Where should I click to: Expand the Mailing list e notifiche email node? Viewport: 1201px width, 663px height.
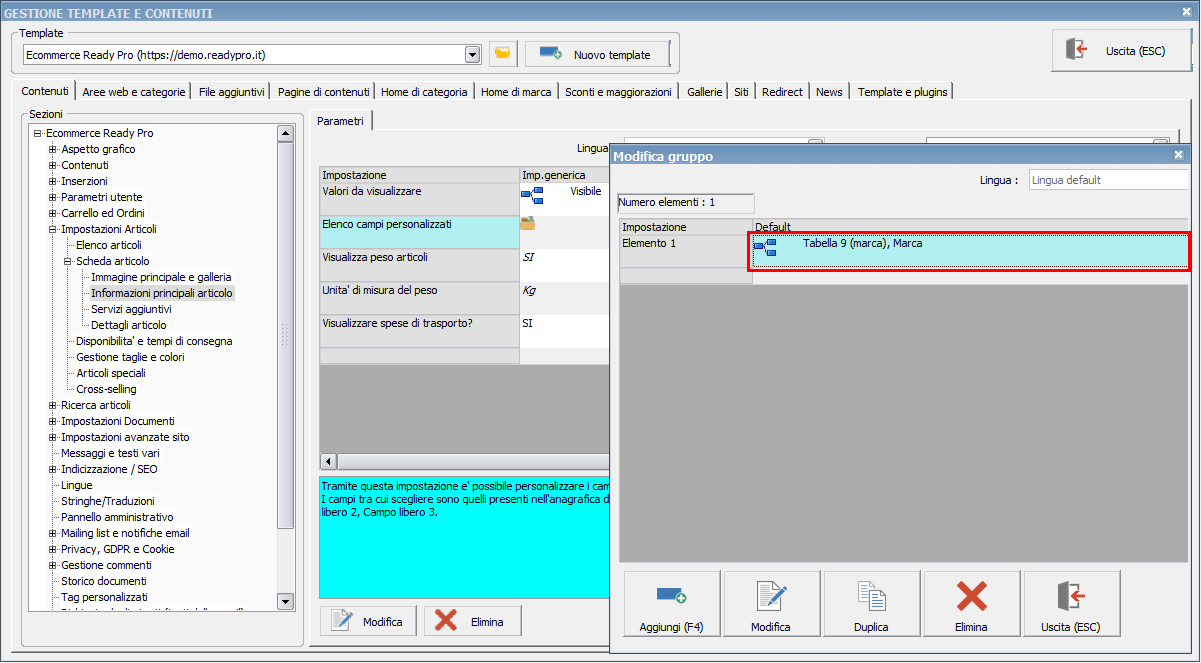(x=53, y=533)
